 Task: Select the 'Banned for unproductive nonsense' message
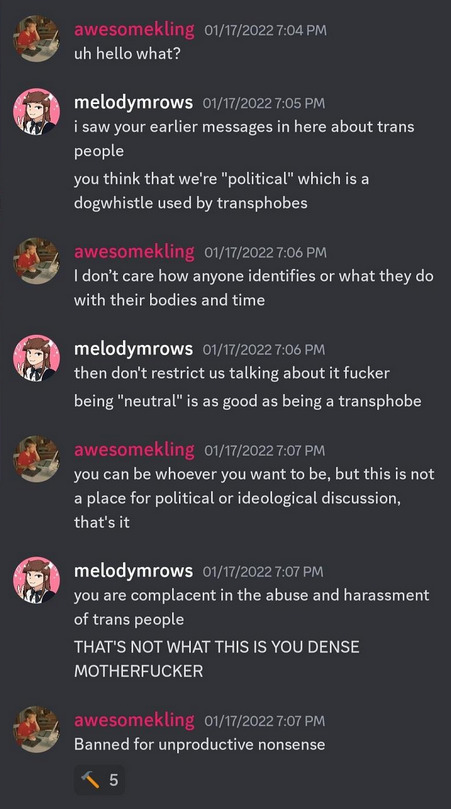pos(200,745)
